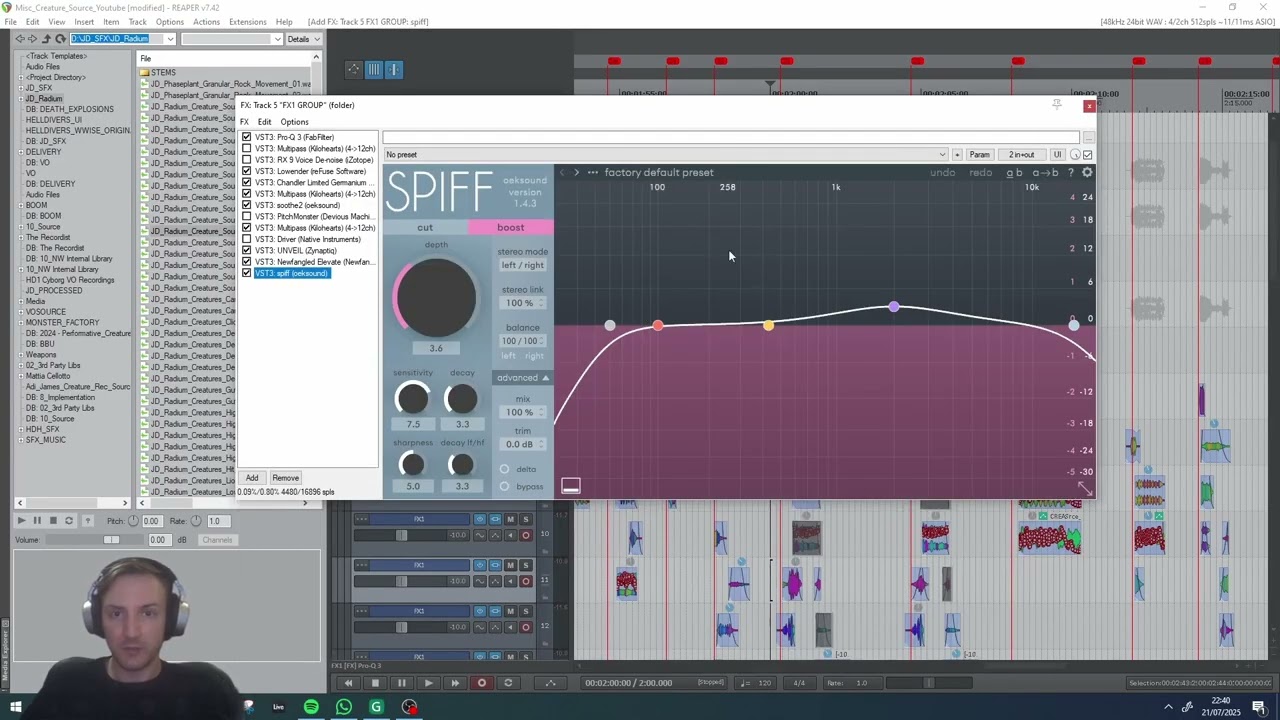Click the spiff depth knob

(436, 297)
